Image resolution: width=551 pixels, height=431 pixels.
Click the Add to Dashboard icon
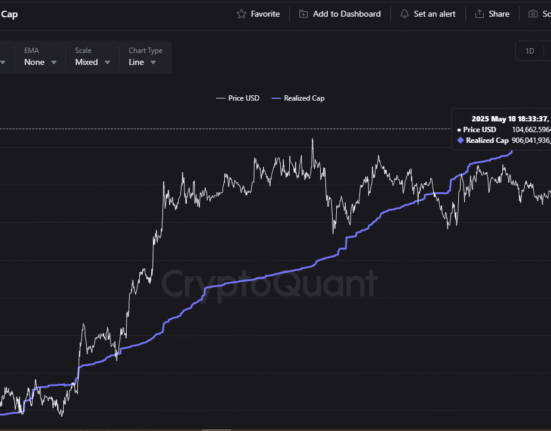[303, 14]
